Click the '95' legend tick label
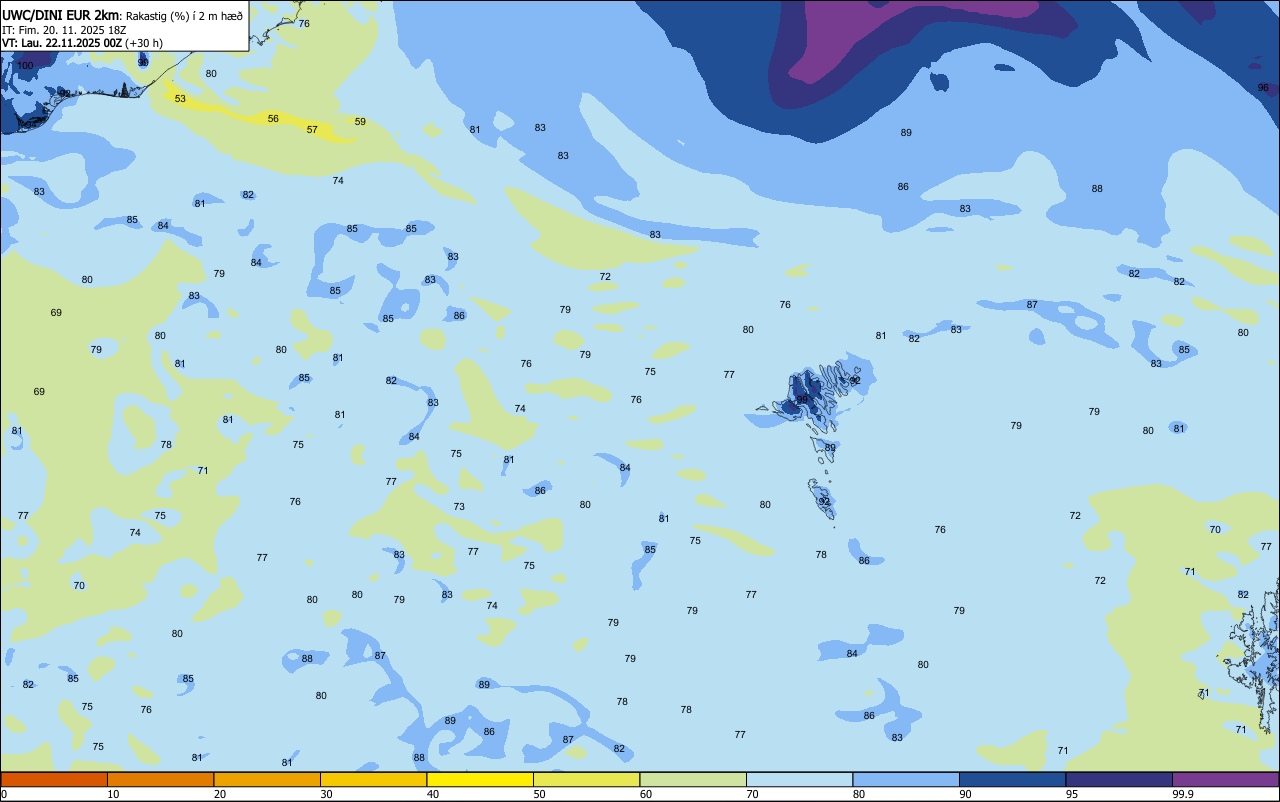1280x802 pixels. 1072,794
